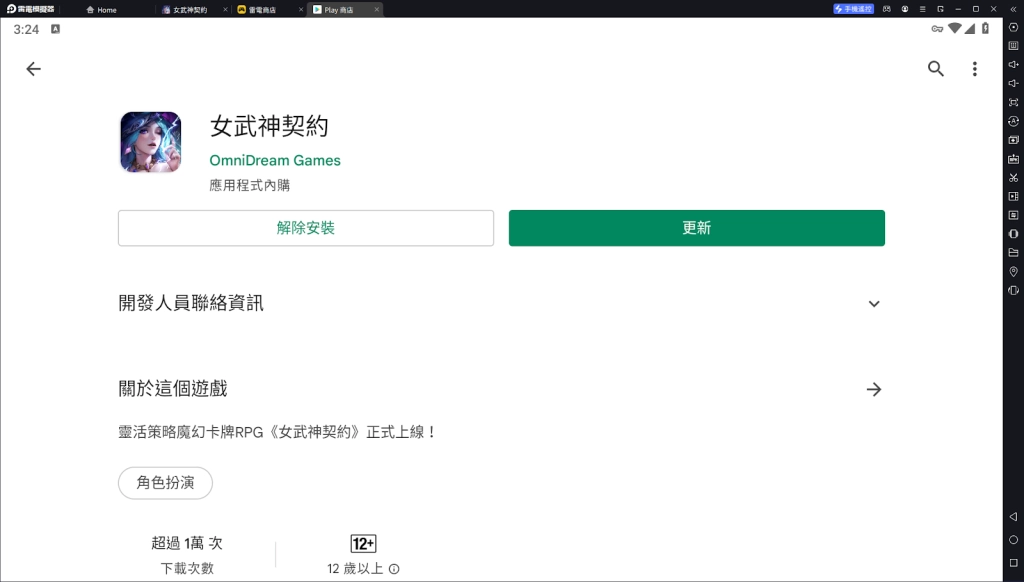
Task: Collapse the right sidebar with double chevron
Action: pos(1013,9)
